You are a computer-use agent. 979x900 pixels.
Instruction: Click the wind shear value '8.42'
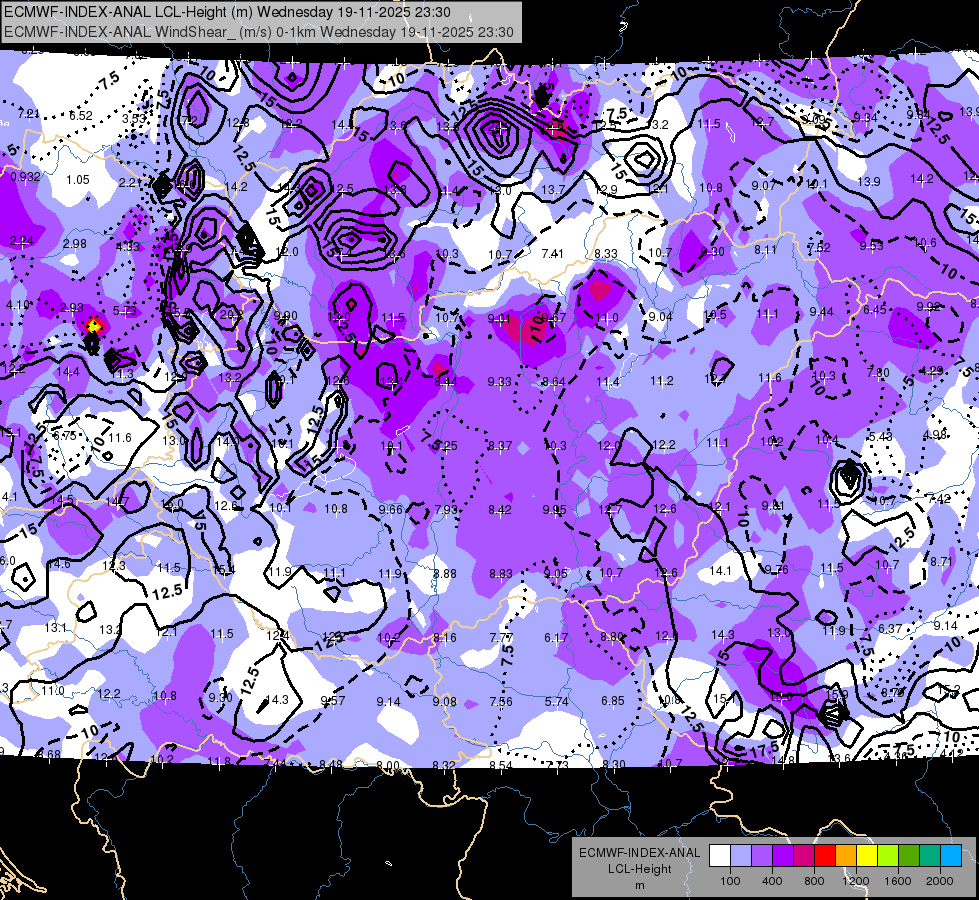[500, 510]
